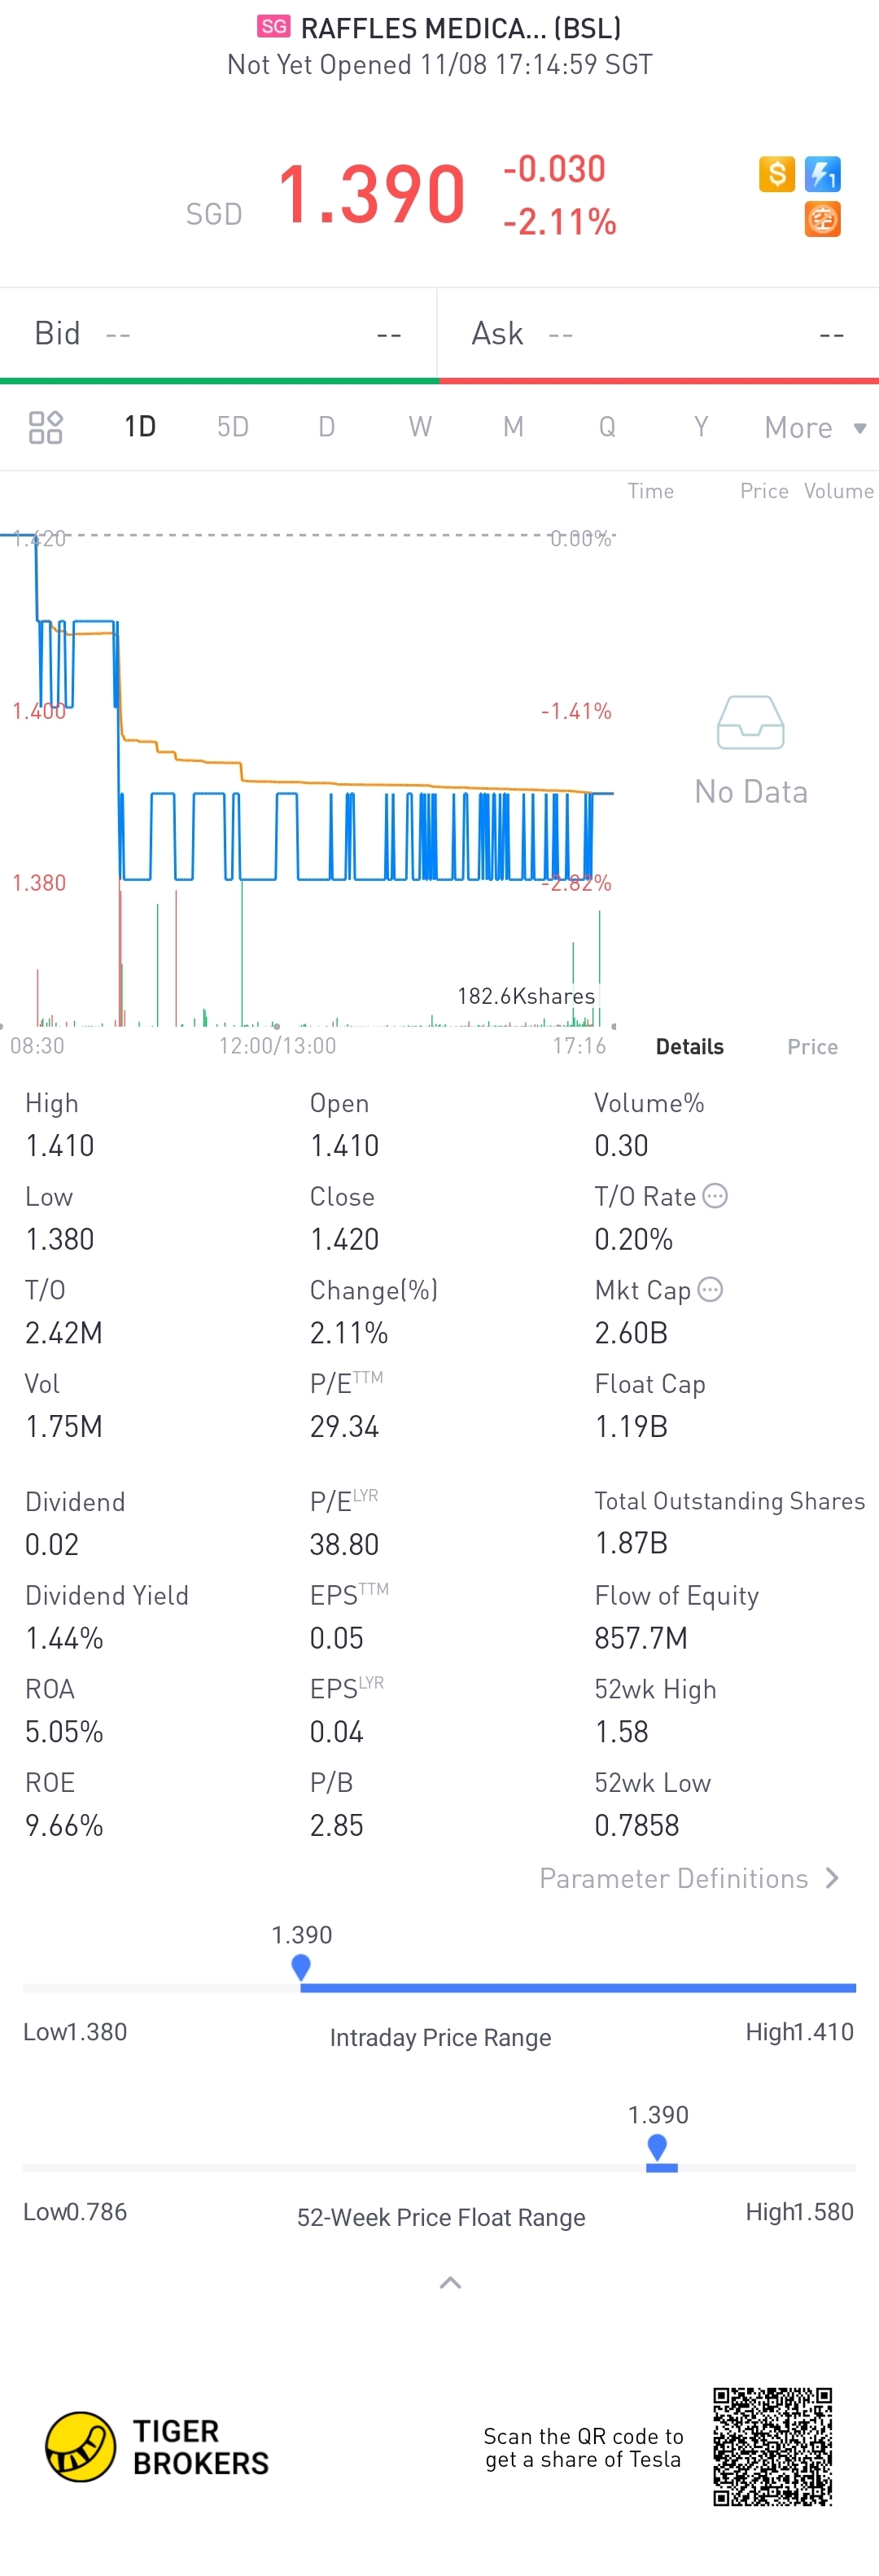Tap the 'Scan the QR code' promo text
Image resolution: width=879 pixels, height=2576 pixels.
point(583,2447)
